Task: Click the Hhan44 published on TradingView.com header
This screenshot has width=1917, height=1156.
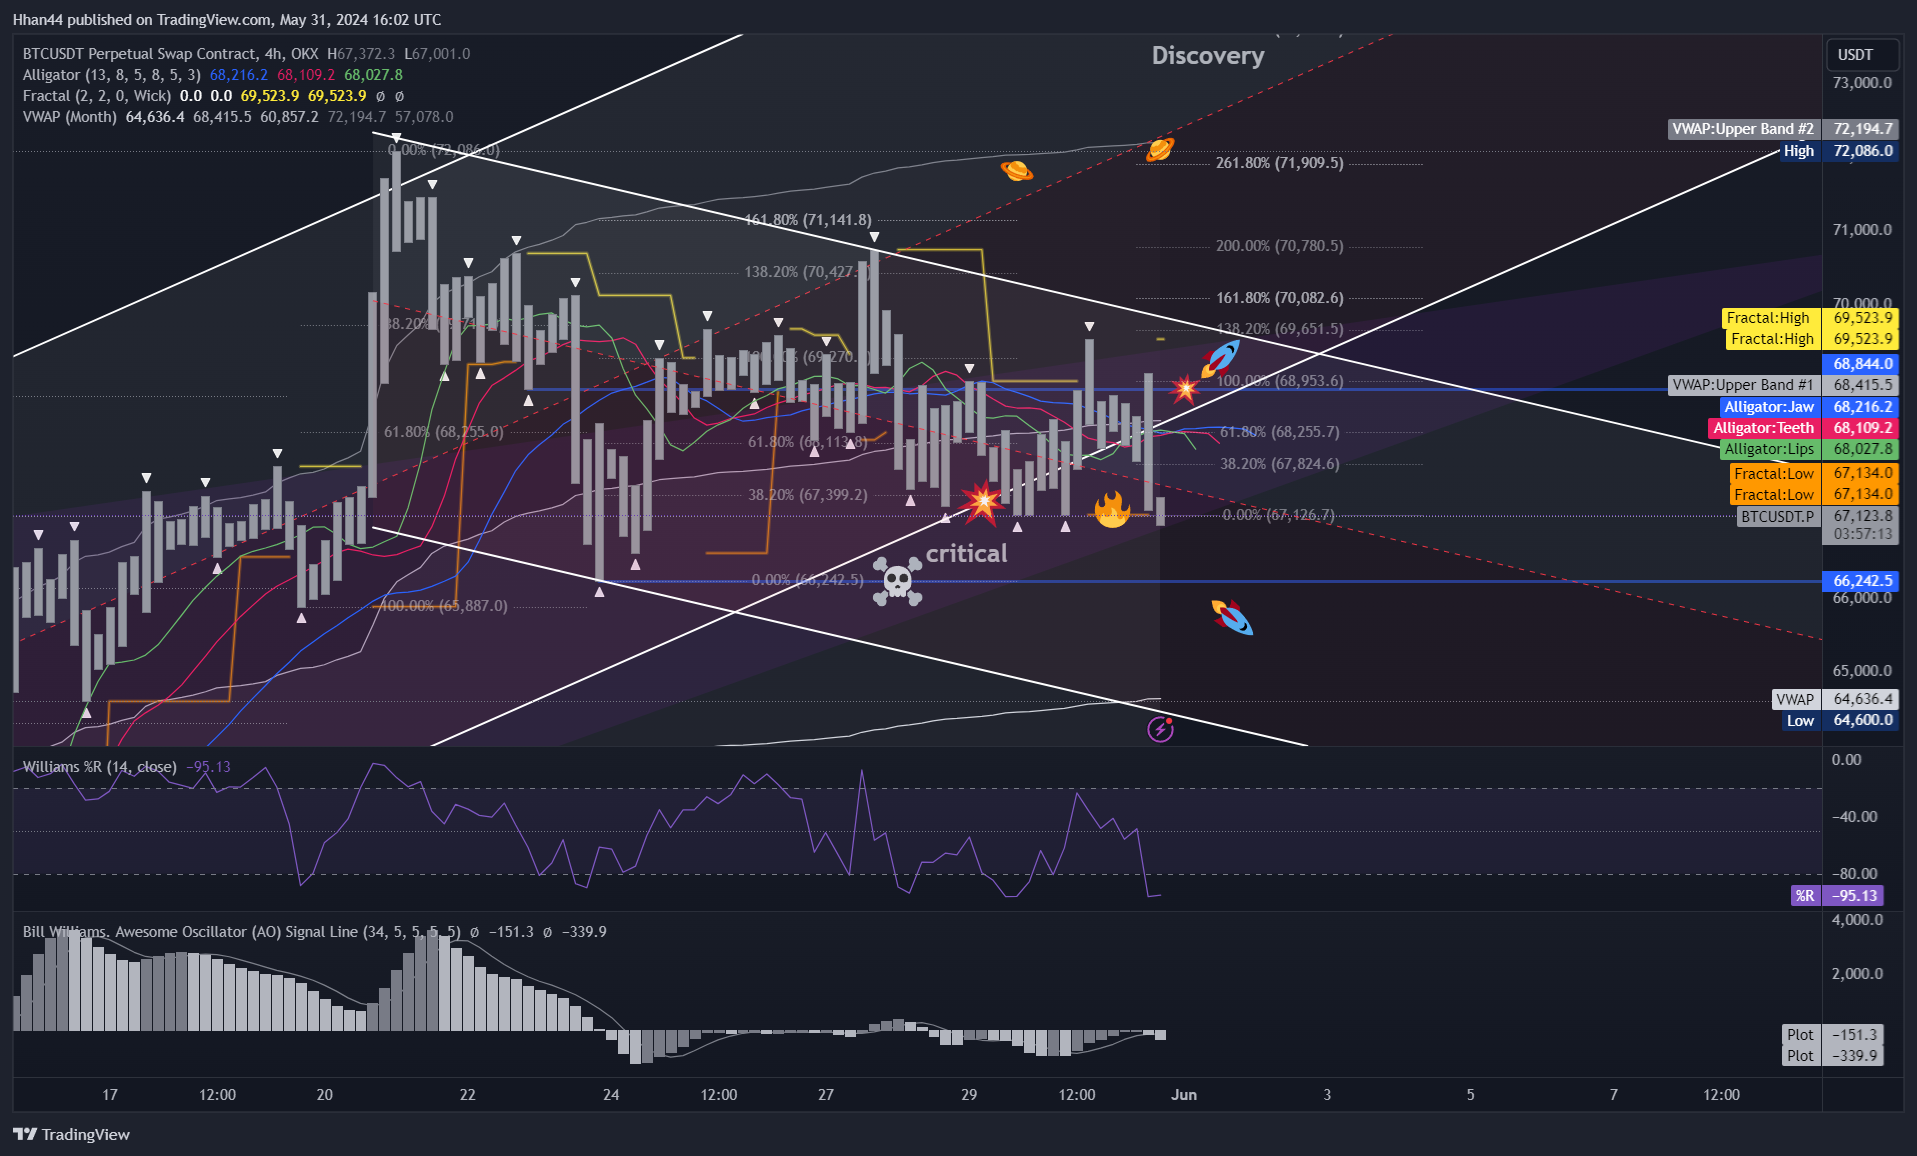Action: point(227,20)
